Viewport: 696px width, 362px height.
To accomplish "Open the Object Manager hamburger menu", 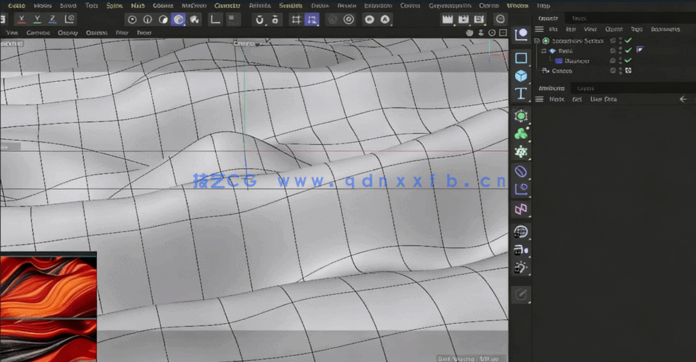I will (539, 29).
